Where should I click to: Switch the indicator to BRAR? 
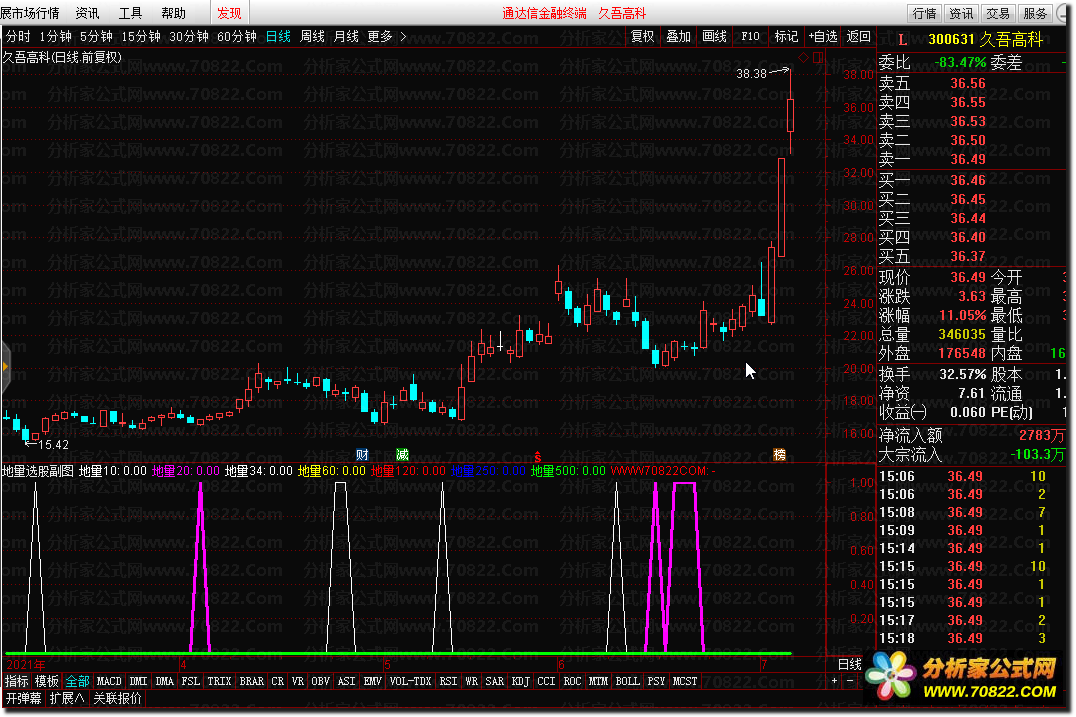coord(251,681)
